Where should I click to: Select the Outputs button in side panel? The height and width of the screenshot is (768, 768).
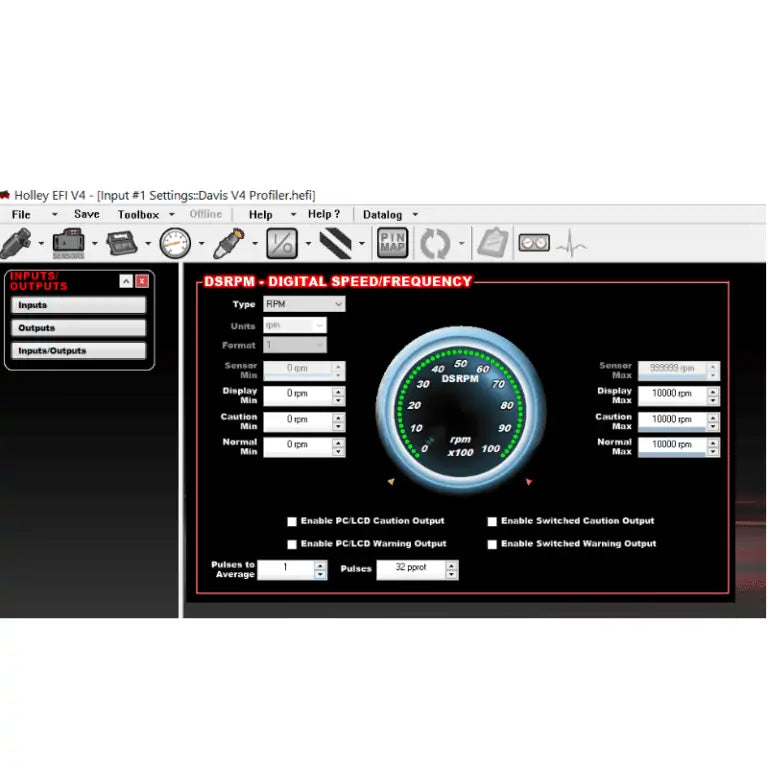pyautogui.click(x=80, y=328)
